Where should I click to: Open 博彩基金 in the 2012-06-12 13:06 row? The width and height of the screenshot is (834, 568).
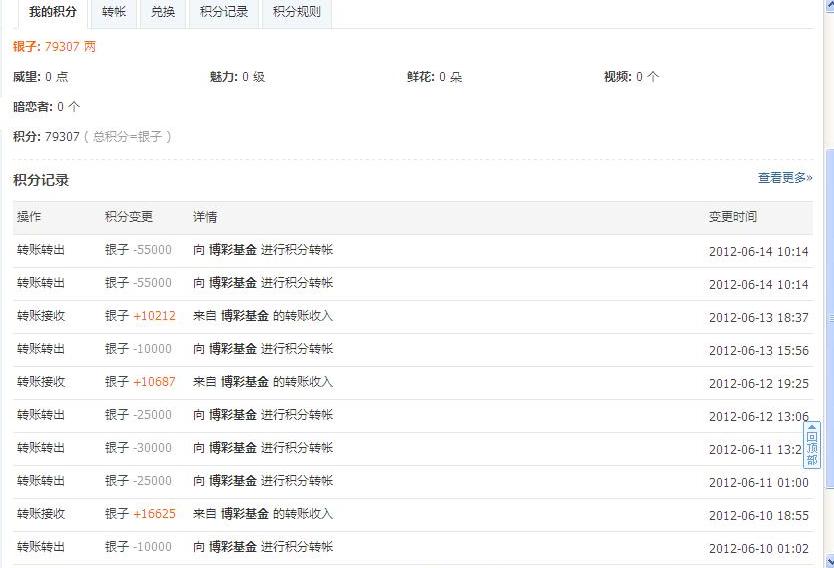coord(233,415)
